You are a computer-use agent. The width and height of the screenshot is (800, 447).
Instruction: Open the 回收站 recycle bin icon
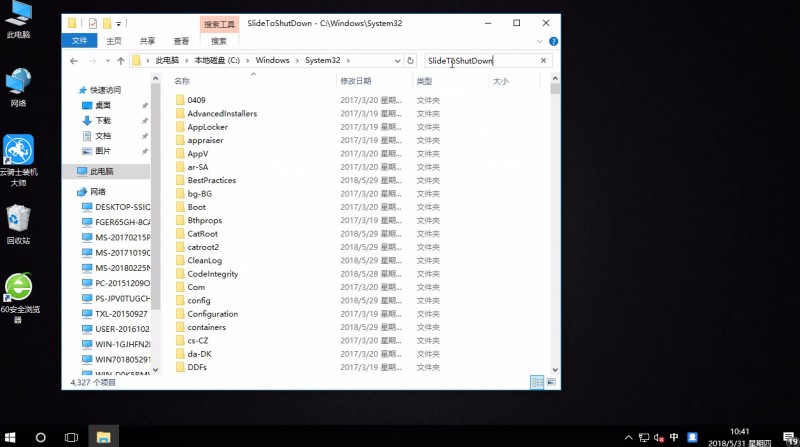tap(18, 225)
